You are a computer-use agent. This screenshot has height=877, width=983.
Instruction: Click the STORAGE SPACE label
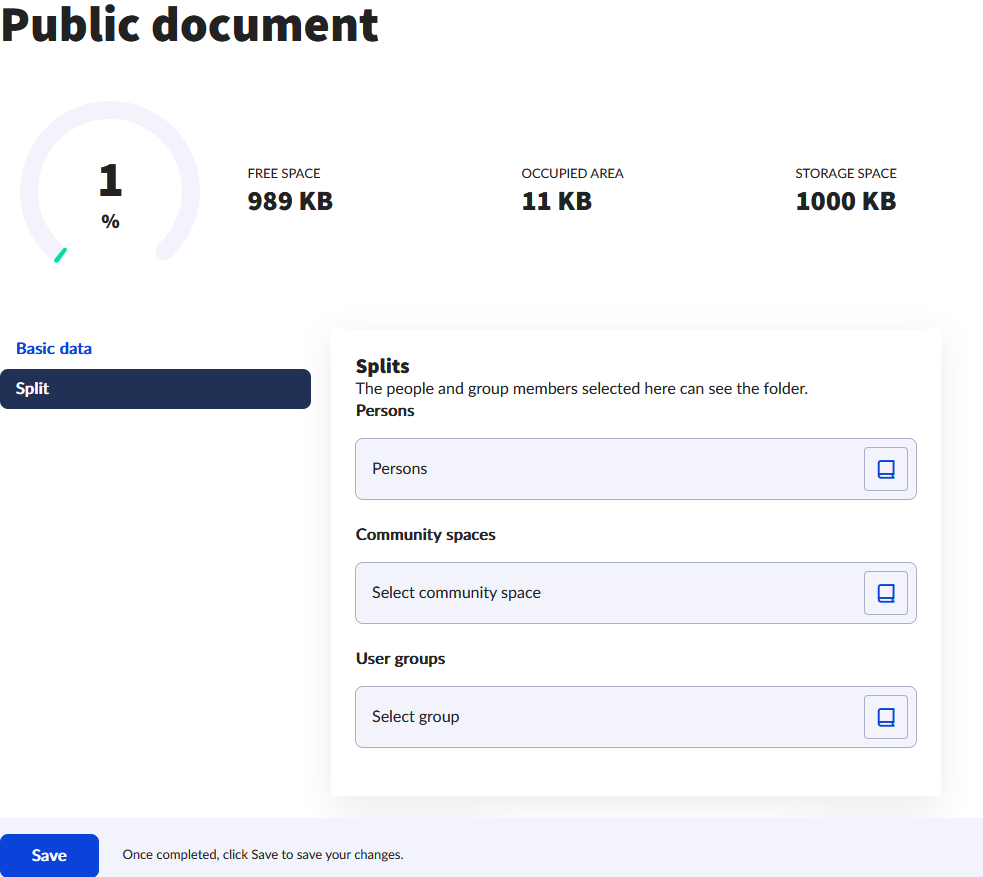point(846,174)
